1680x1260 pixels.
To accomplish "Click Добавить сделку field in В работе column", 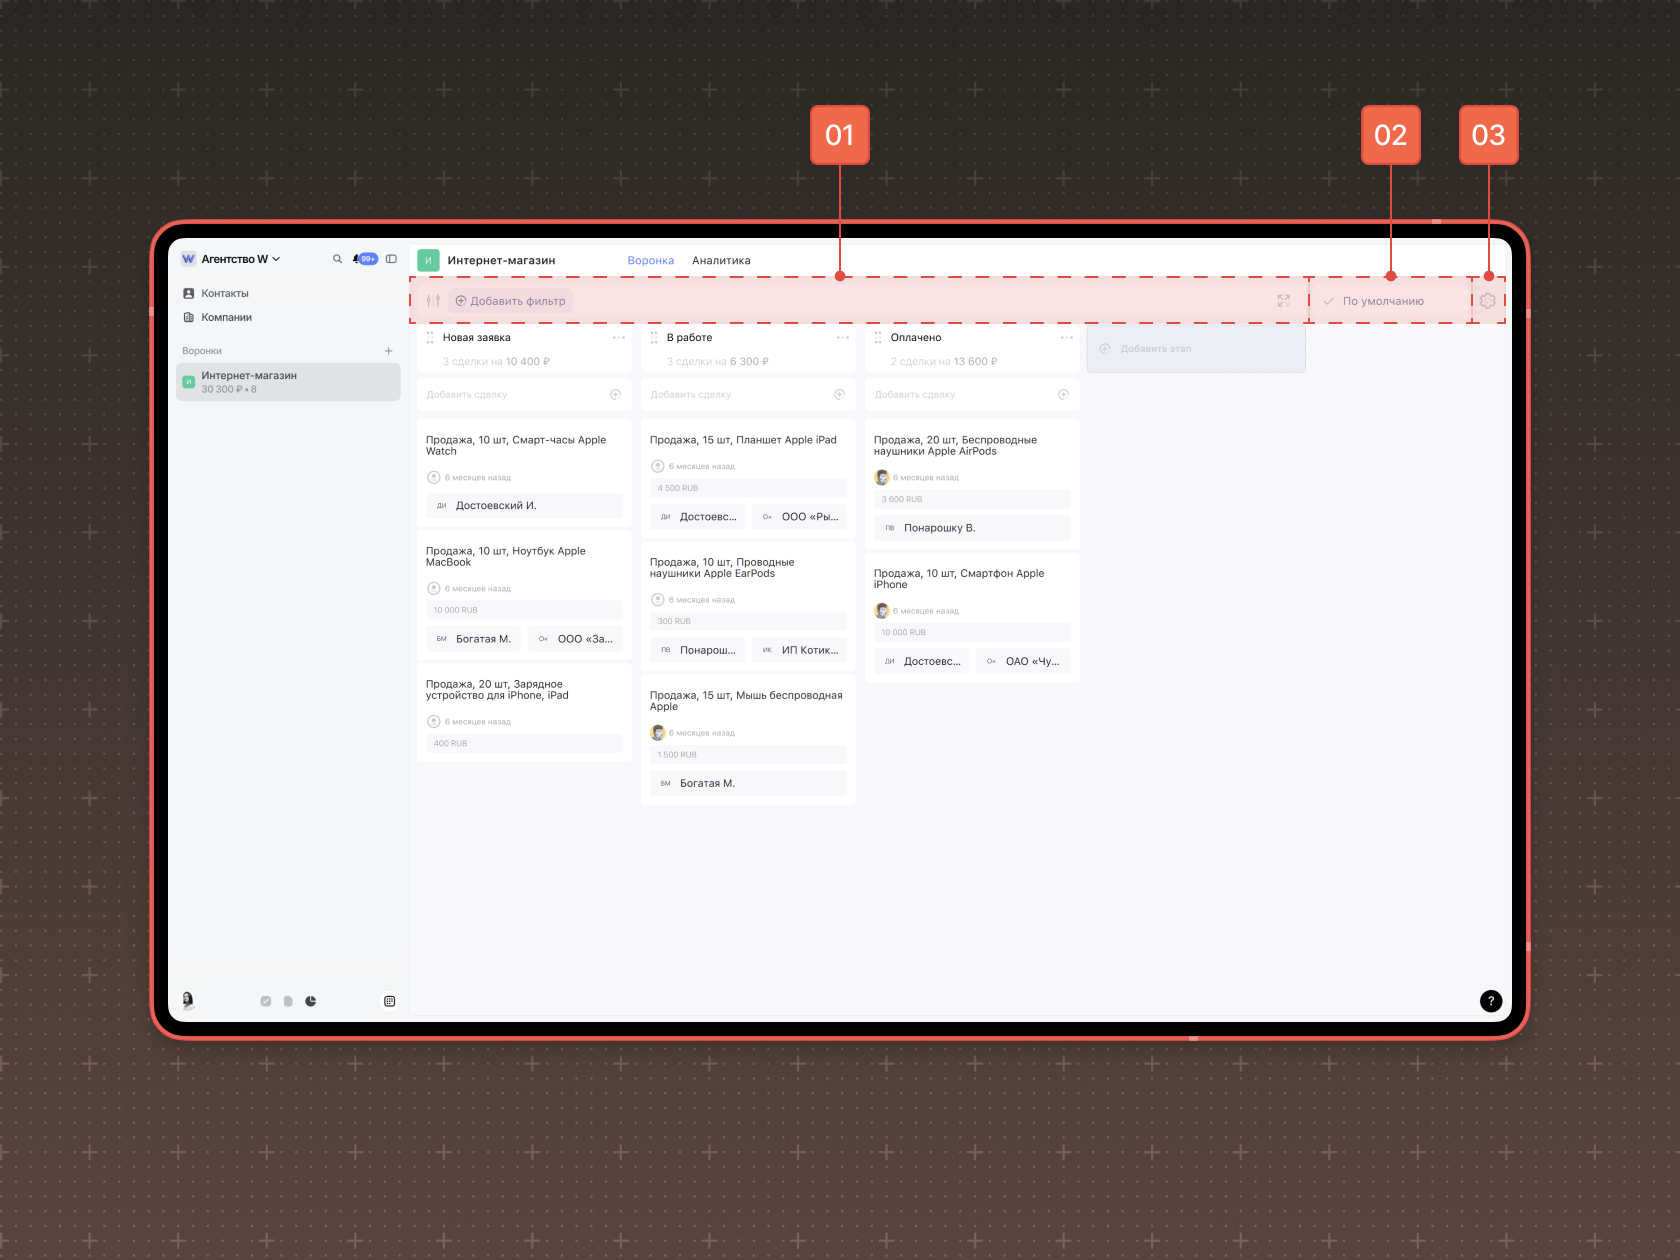I will coord(748,395).
